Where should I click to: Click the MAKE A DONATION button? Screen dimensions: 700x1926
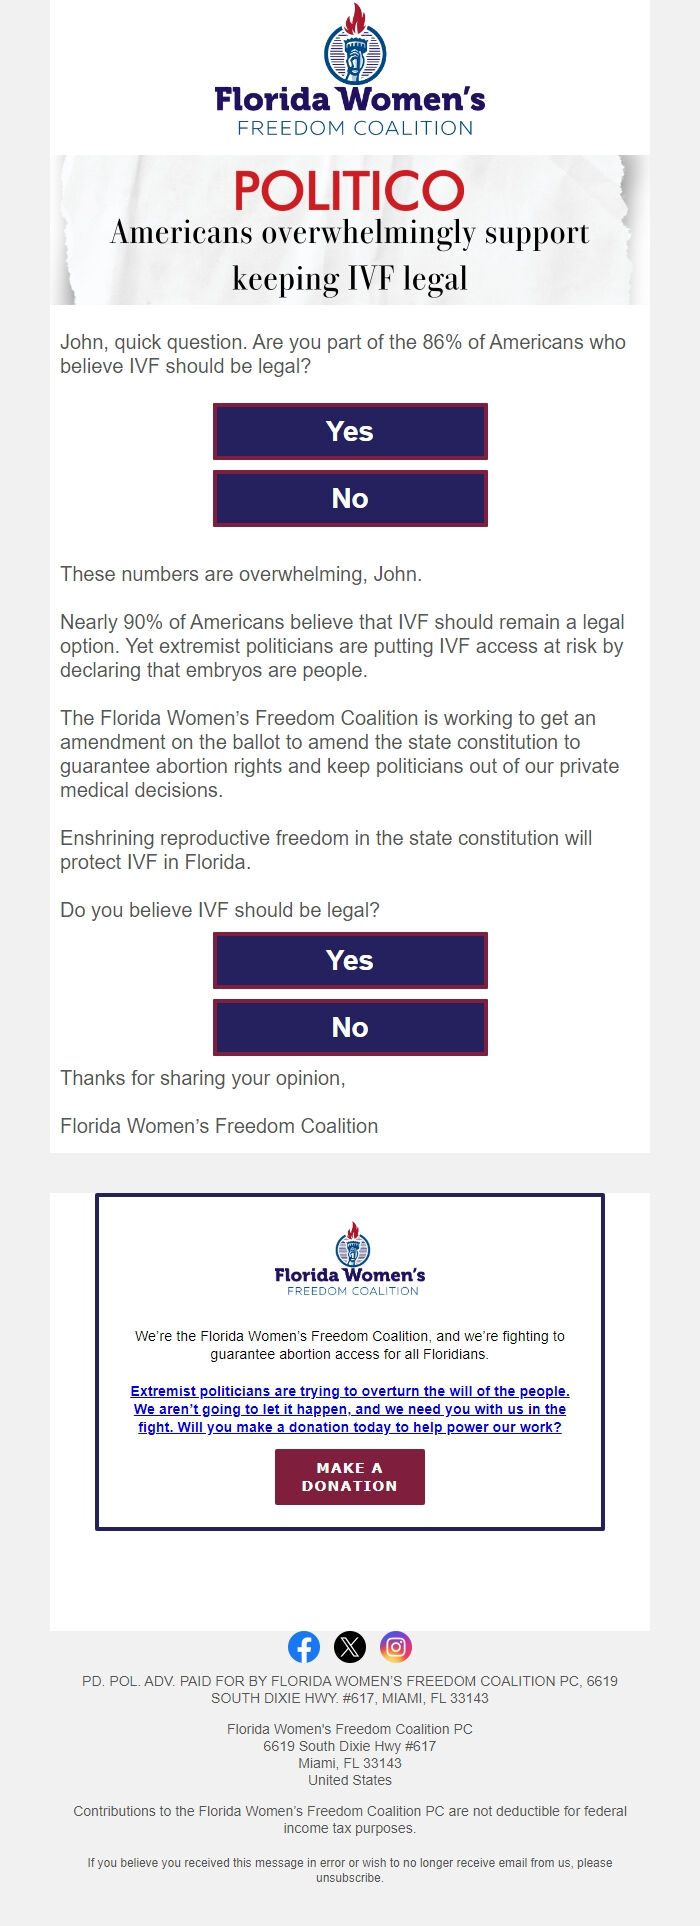pos(348,1476)
